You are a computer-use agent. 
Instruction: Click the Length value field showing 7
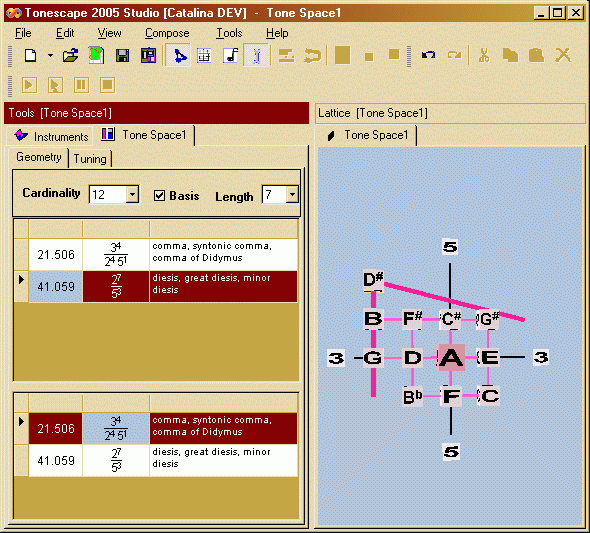click(274, 194)
